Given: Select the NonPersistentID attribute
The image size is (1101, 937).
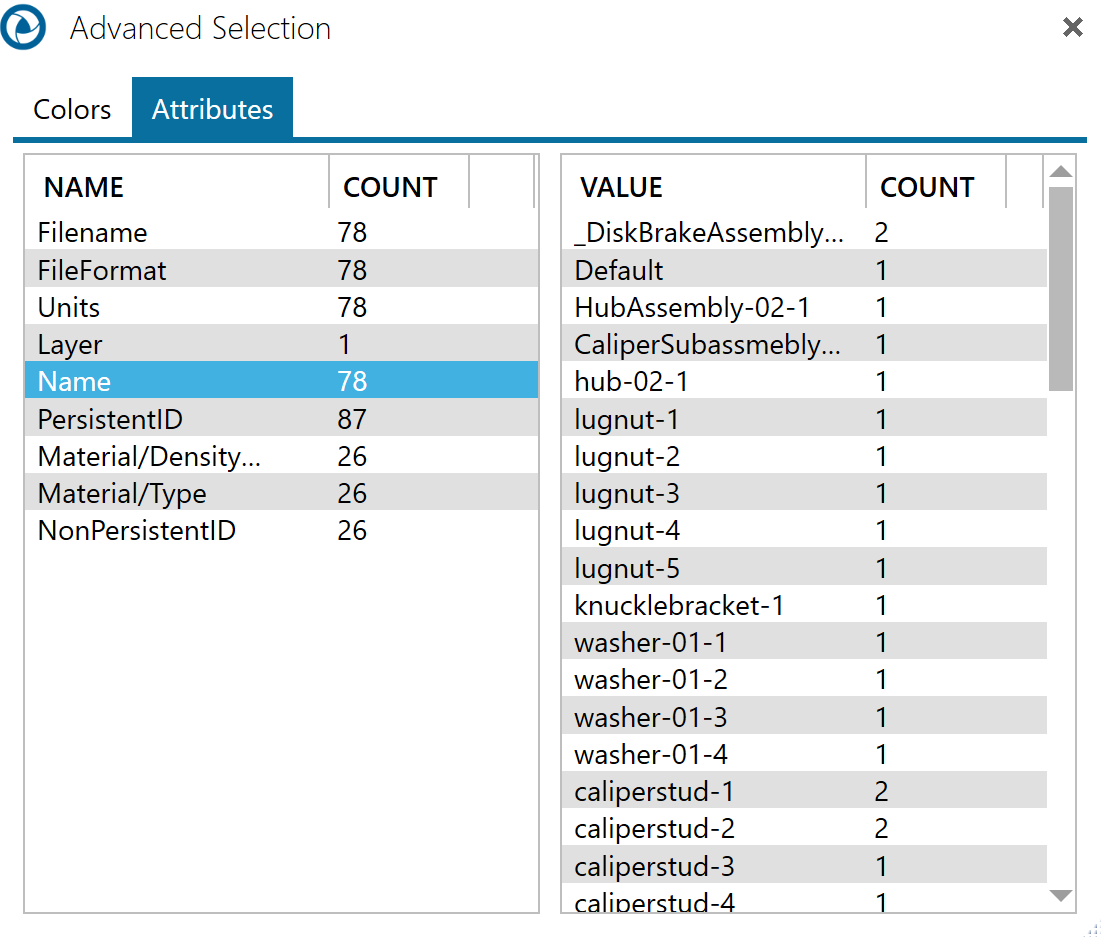Looking at the screenshot, I should click(136, 531).
